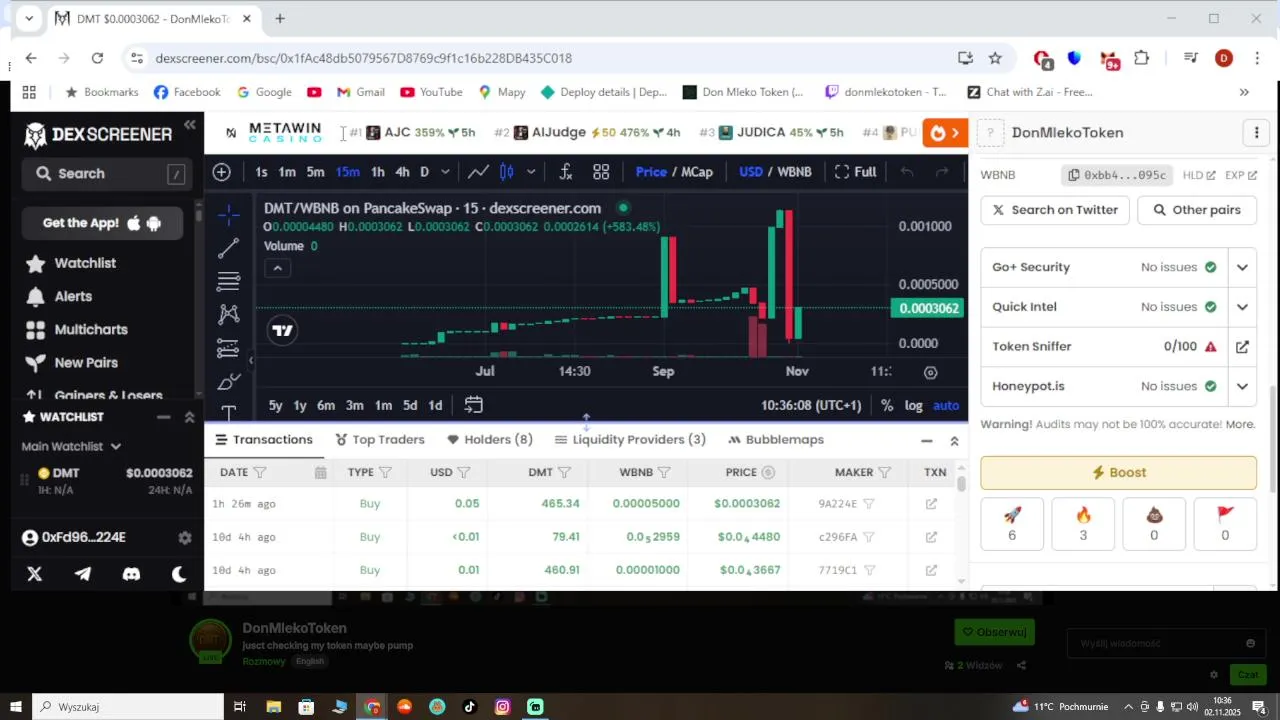Expand the Quick Intel audit details

click(1242, 307)
